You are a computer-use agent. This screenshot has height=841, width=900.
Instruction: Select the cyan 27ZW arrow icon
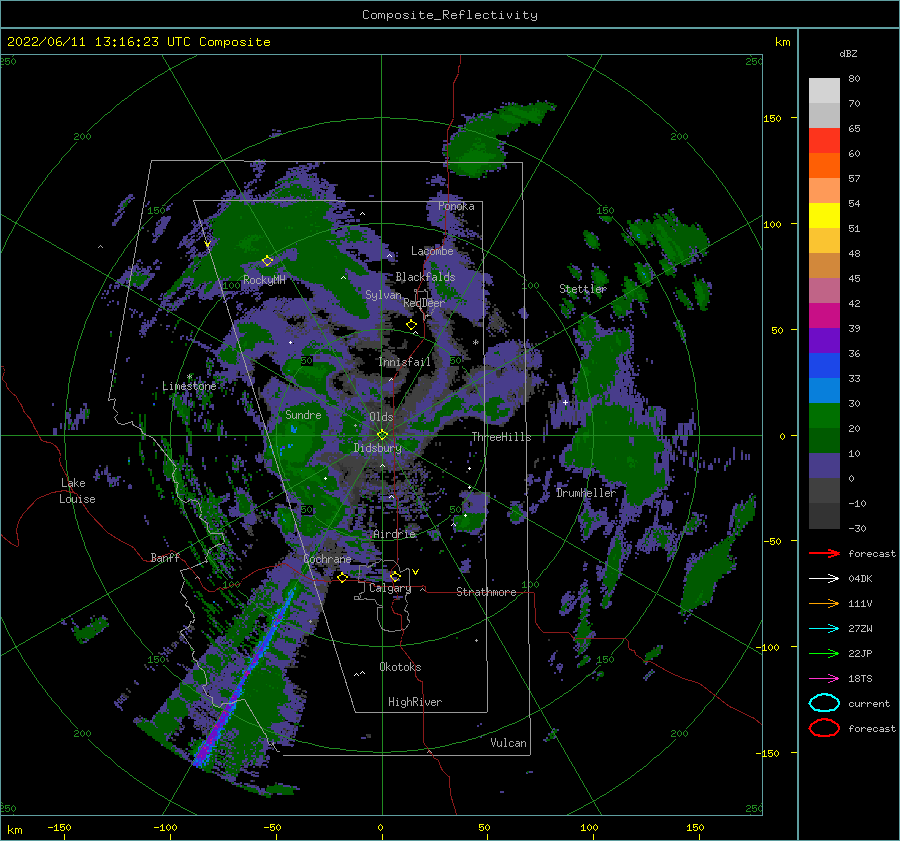tap(824, 629)
